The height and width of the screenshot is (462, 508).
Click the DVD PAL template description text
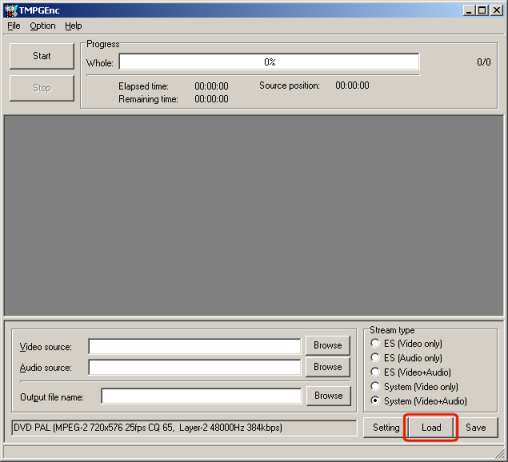point(148,427)
